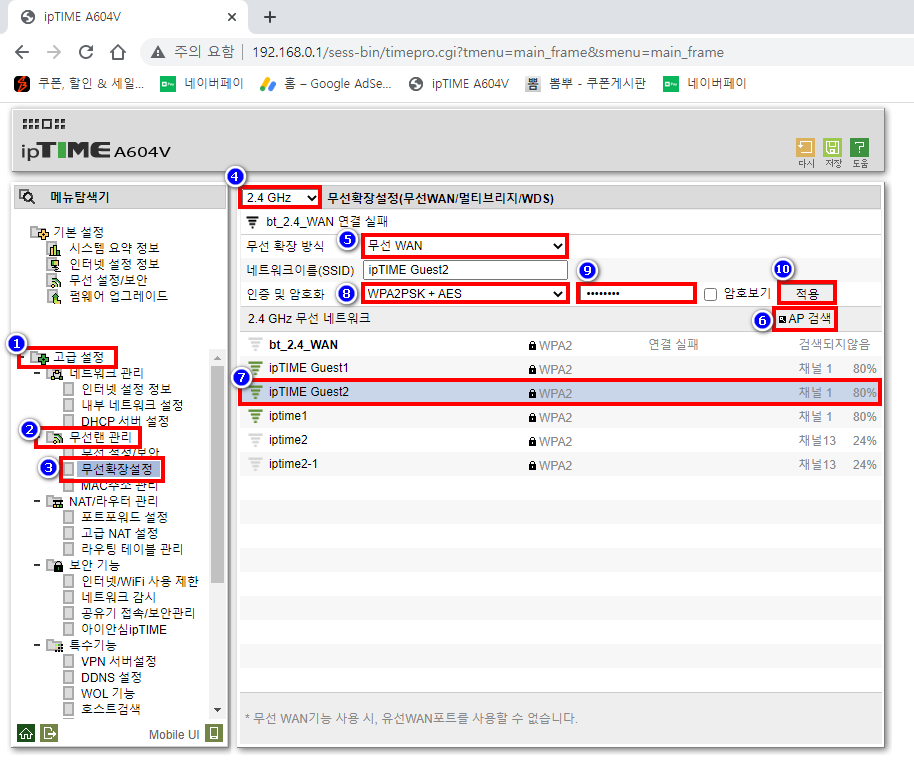The image size is (914, 778).
Task: Open the Google AdSense bookmark
Action: pos(325,84)
